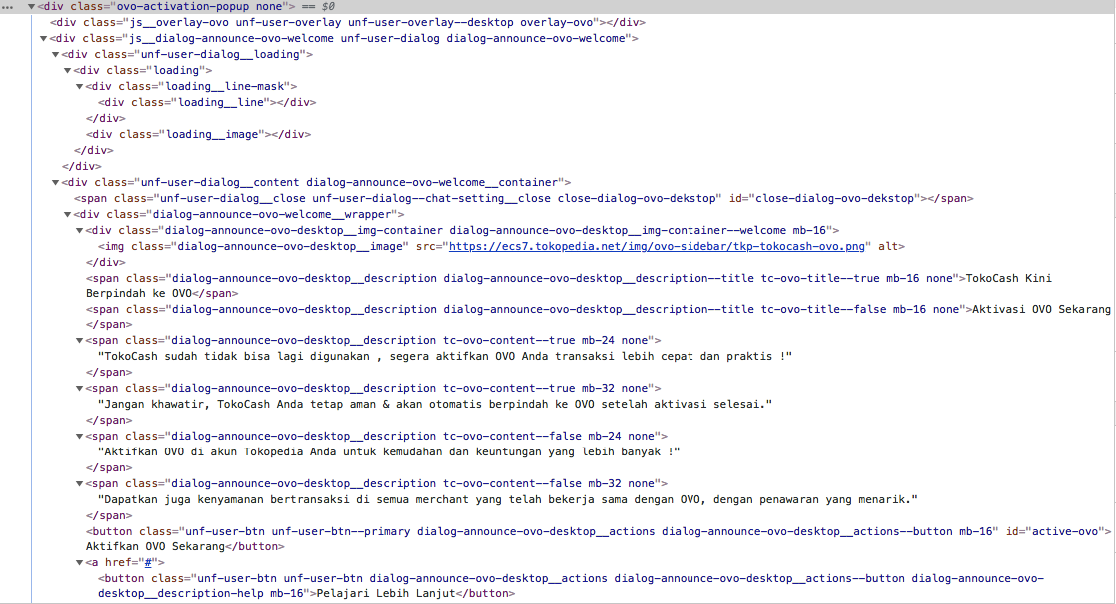Click the dialog-announce-ovo-desktop__image class value
The width and height of the screenshot is (1116, 604).
pos(290,246)
